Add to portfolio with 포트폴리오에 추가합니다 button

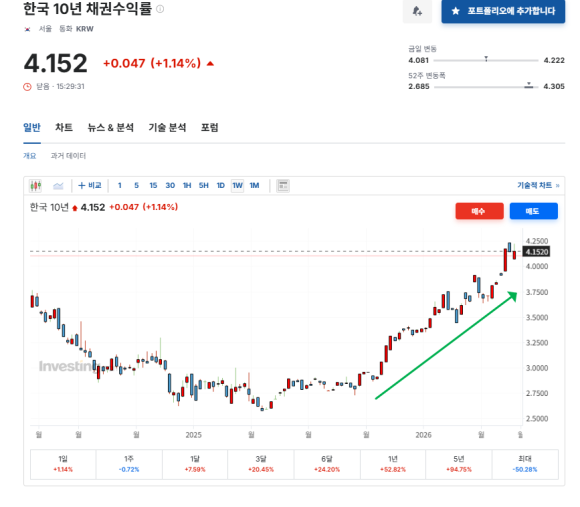click(503, 11)
